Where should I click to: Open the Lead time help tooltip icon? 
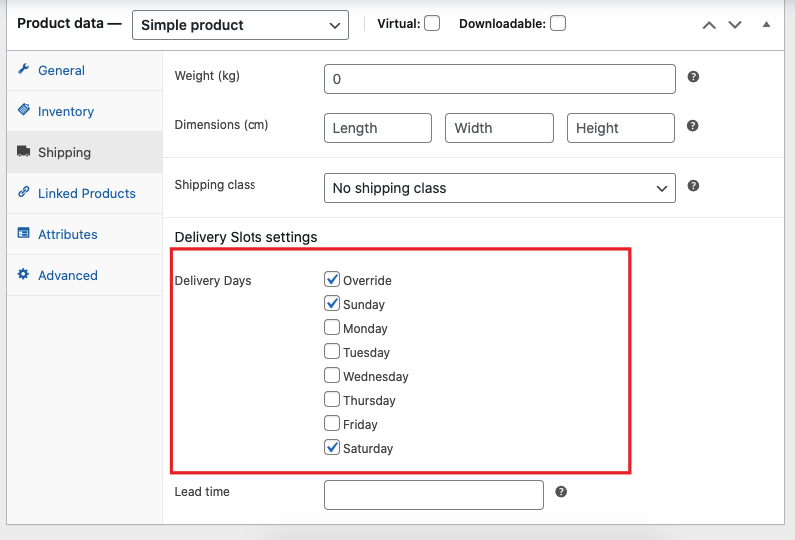(561, 492)
